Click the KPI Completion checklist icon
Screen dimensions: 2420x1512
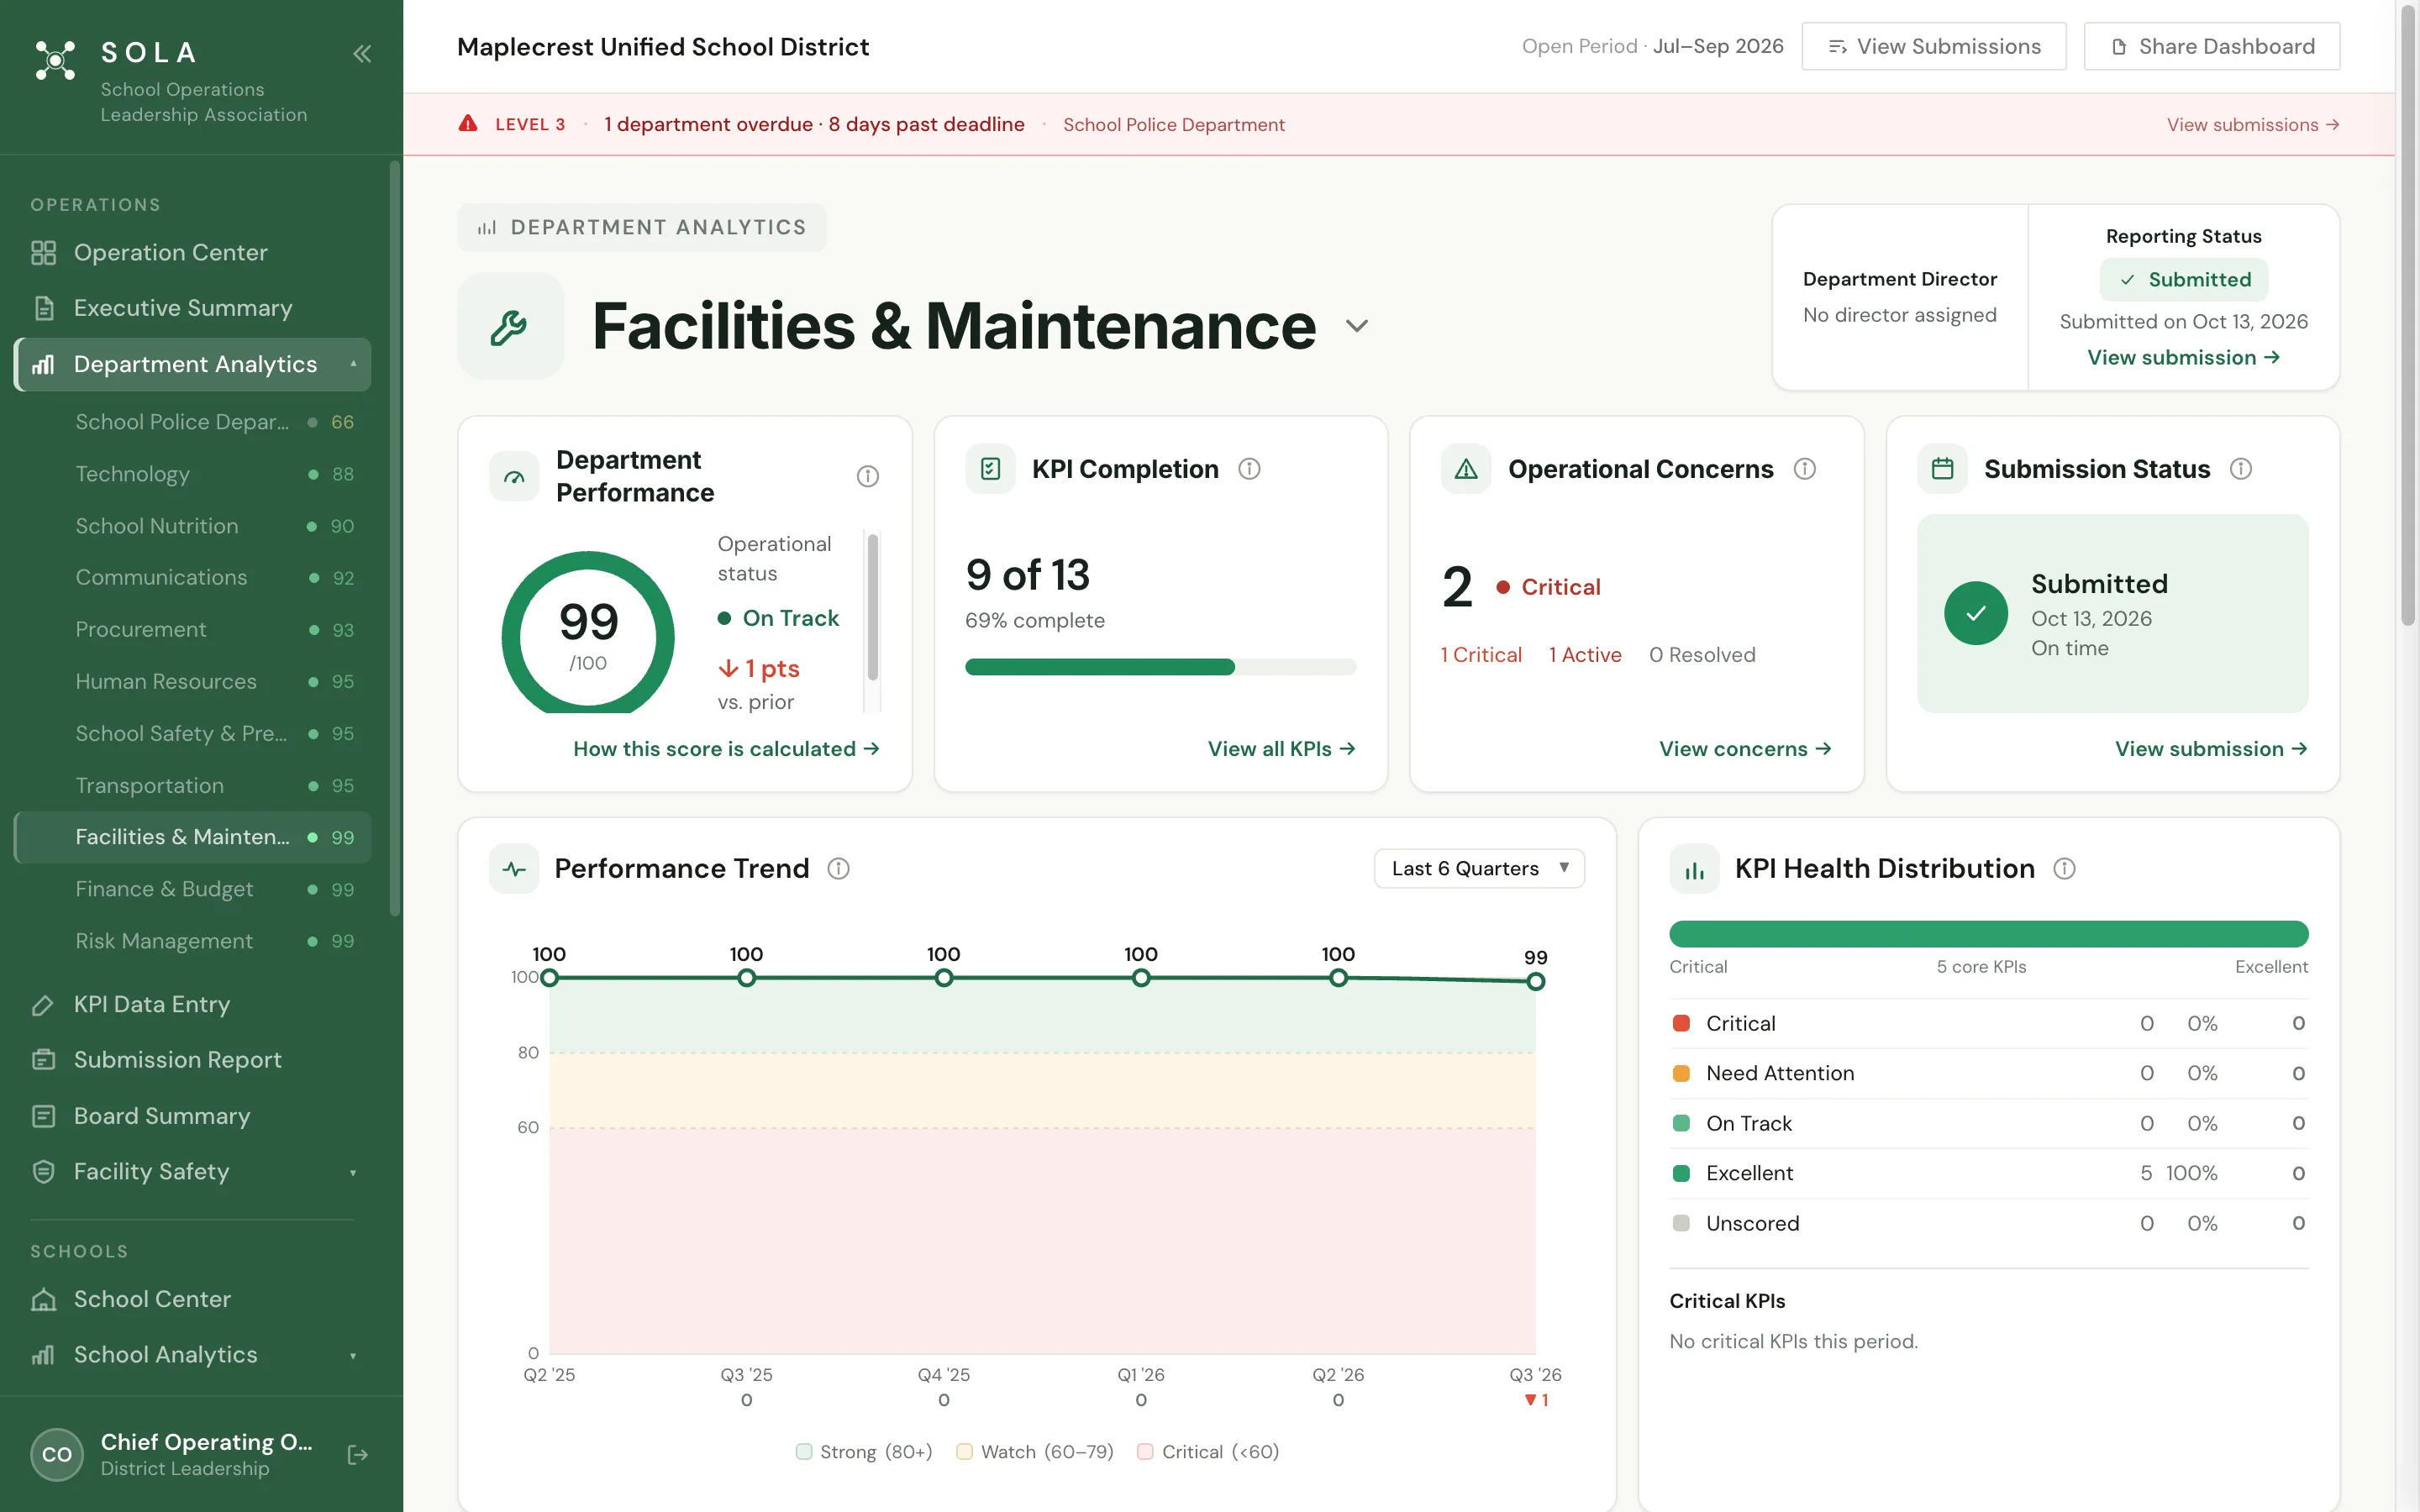click(x=990, y=469)
